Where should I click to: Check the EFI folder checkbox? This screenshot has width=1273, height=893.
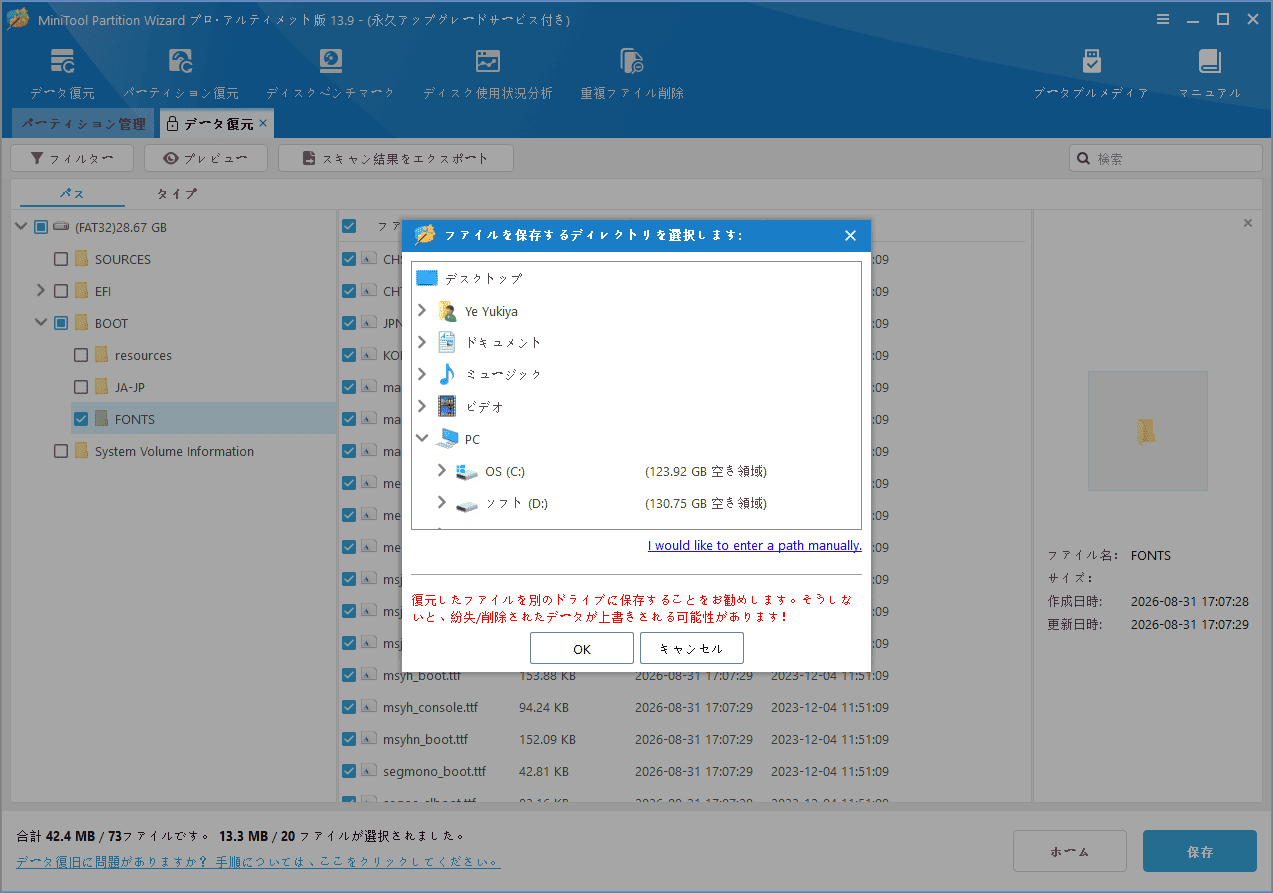[x=61, y=291]
